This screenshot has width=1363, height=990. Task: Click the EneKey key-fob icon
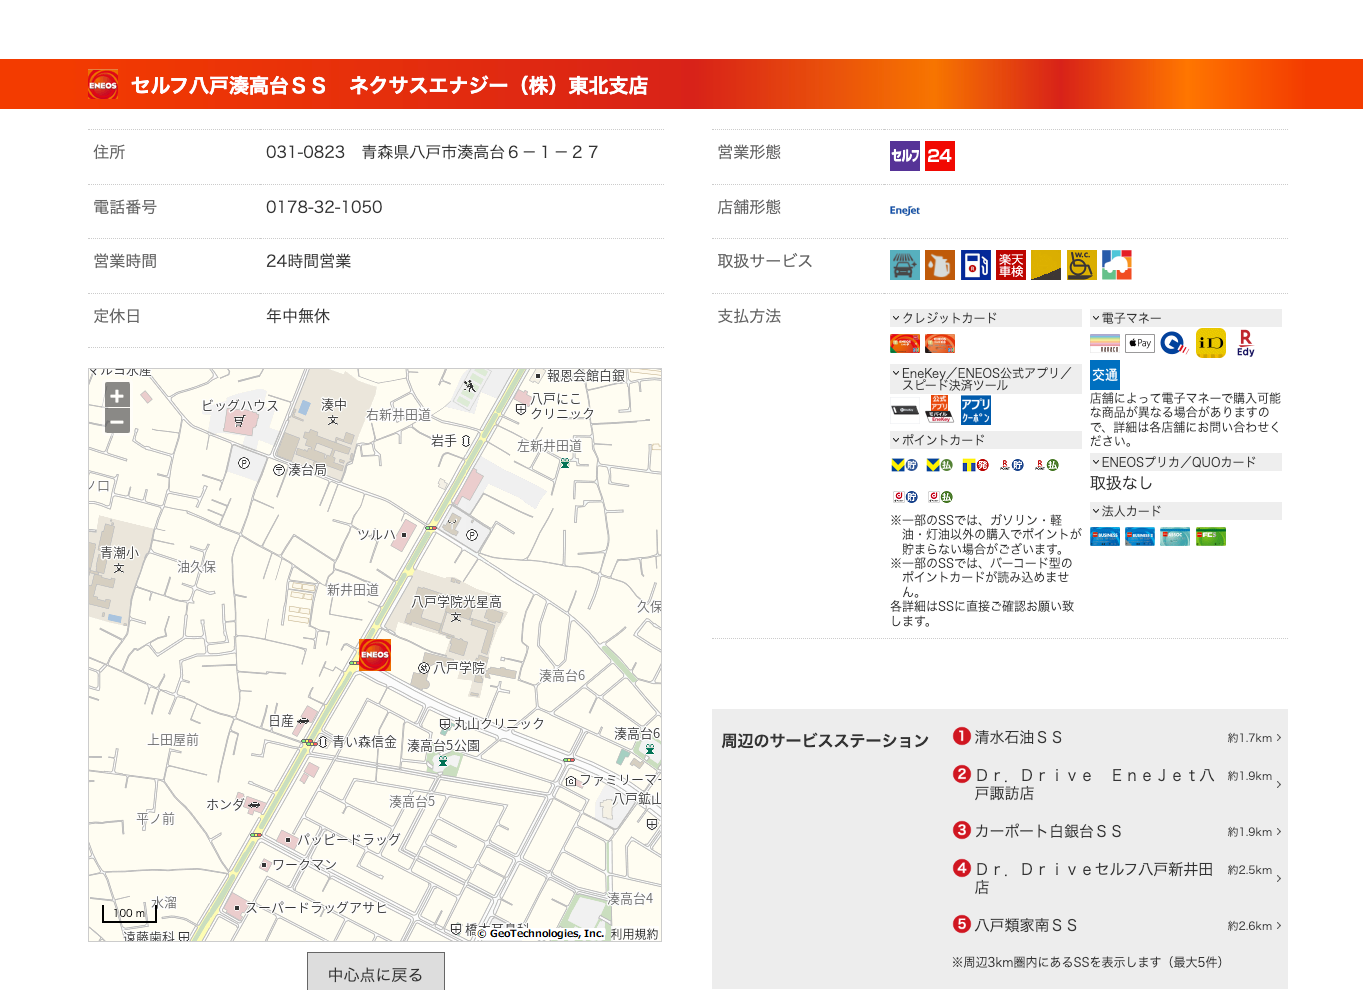point(905,410)
